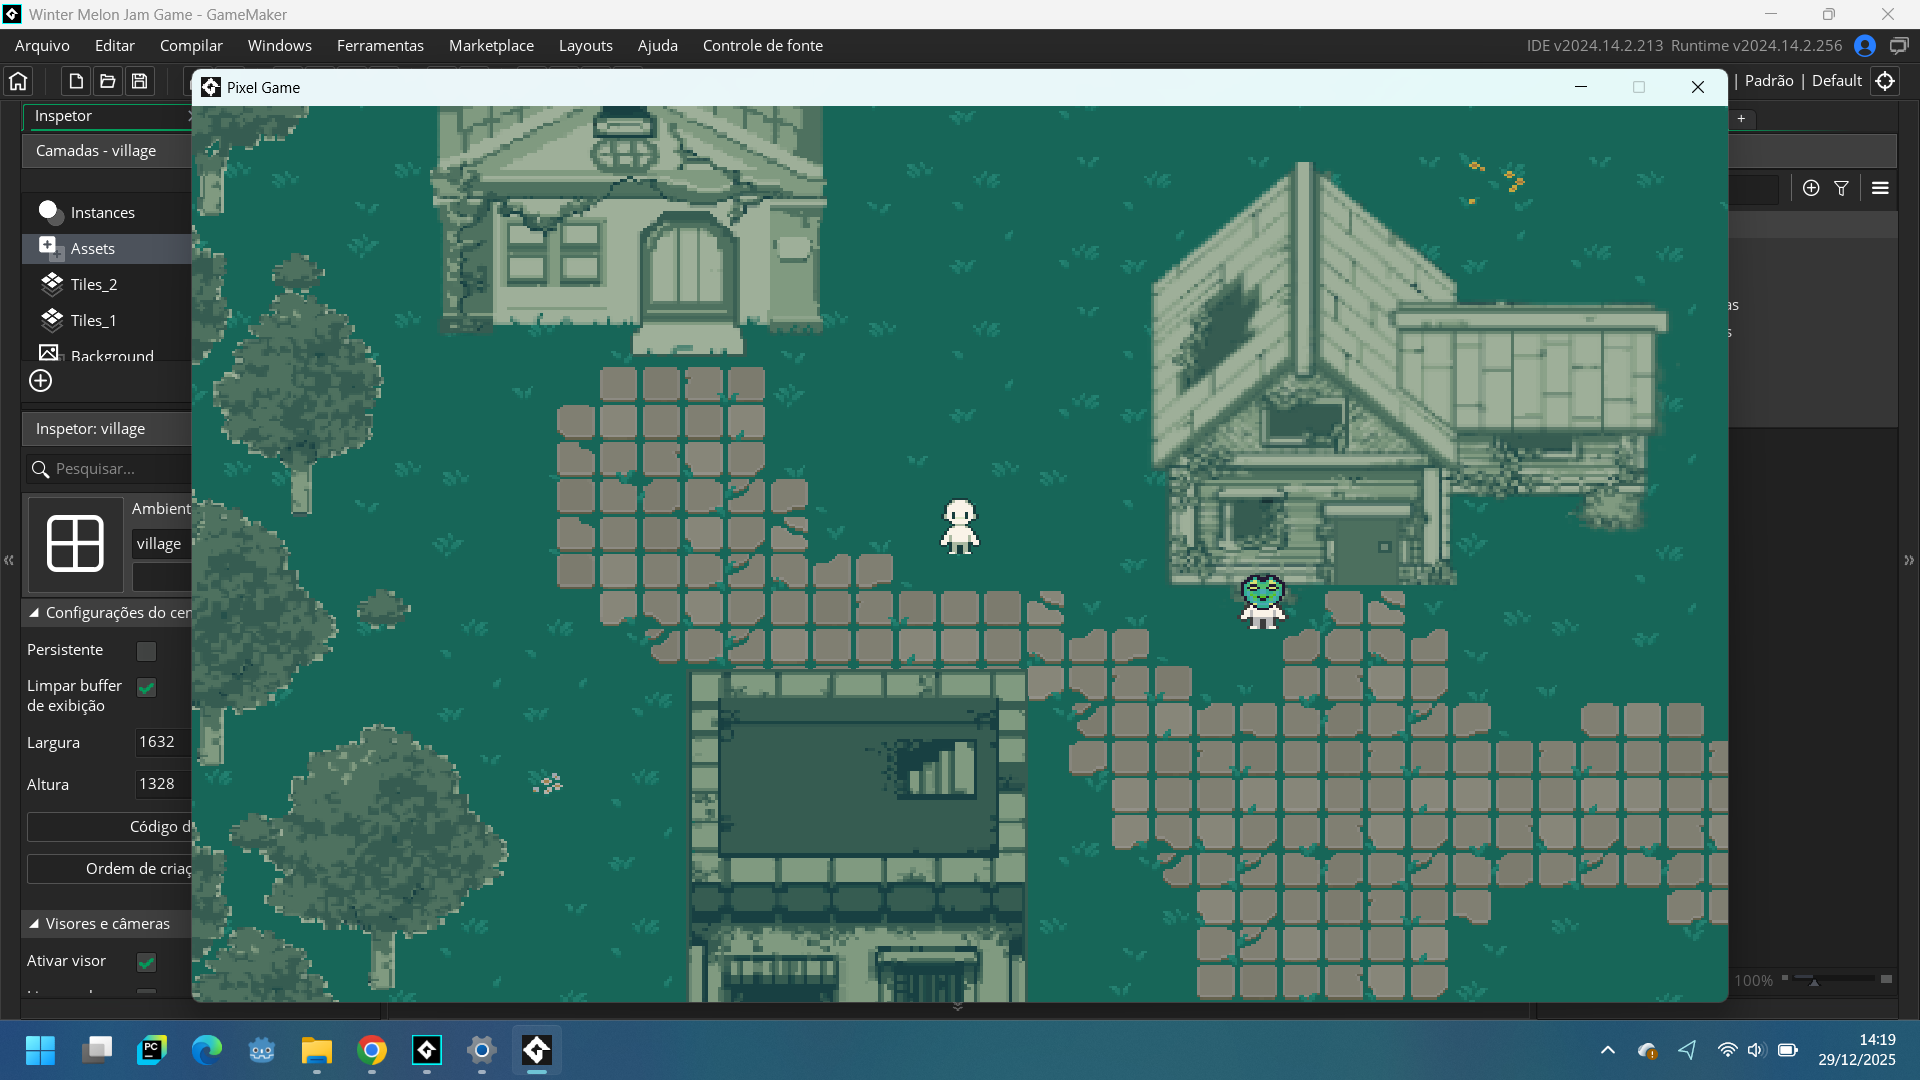Viewport: 1920px width, 1080px height.
Task: Select the Tiles_2 layer
Action: tap(94, 285)
